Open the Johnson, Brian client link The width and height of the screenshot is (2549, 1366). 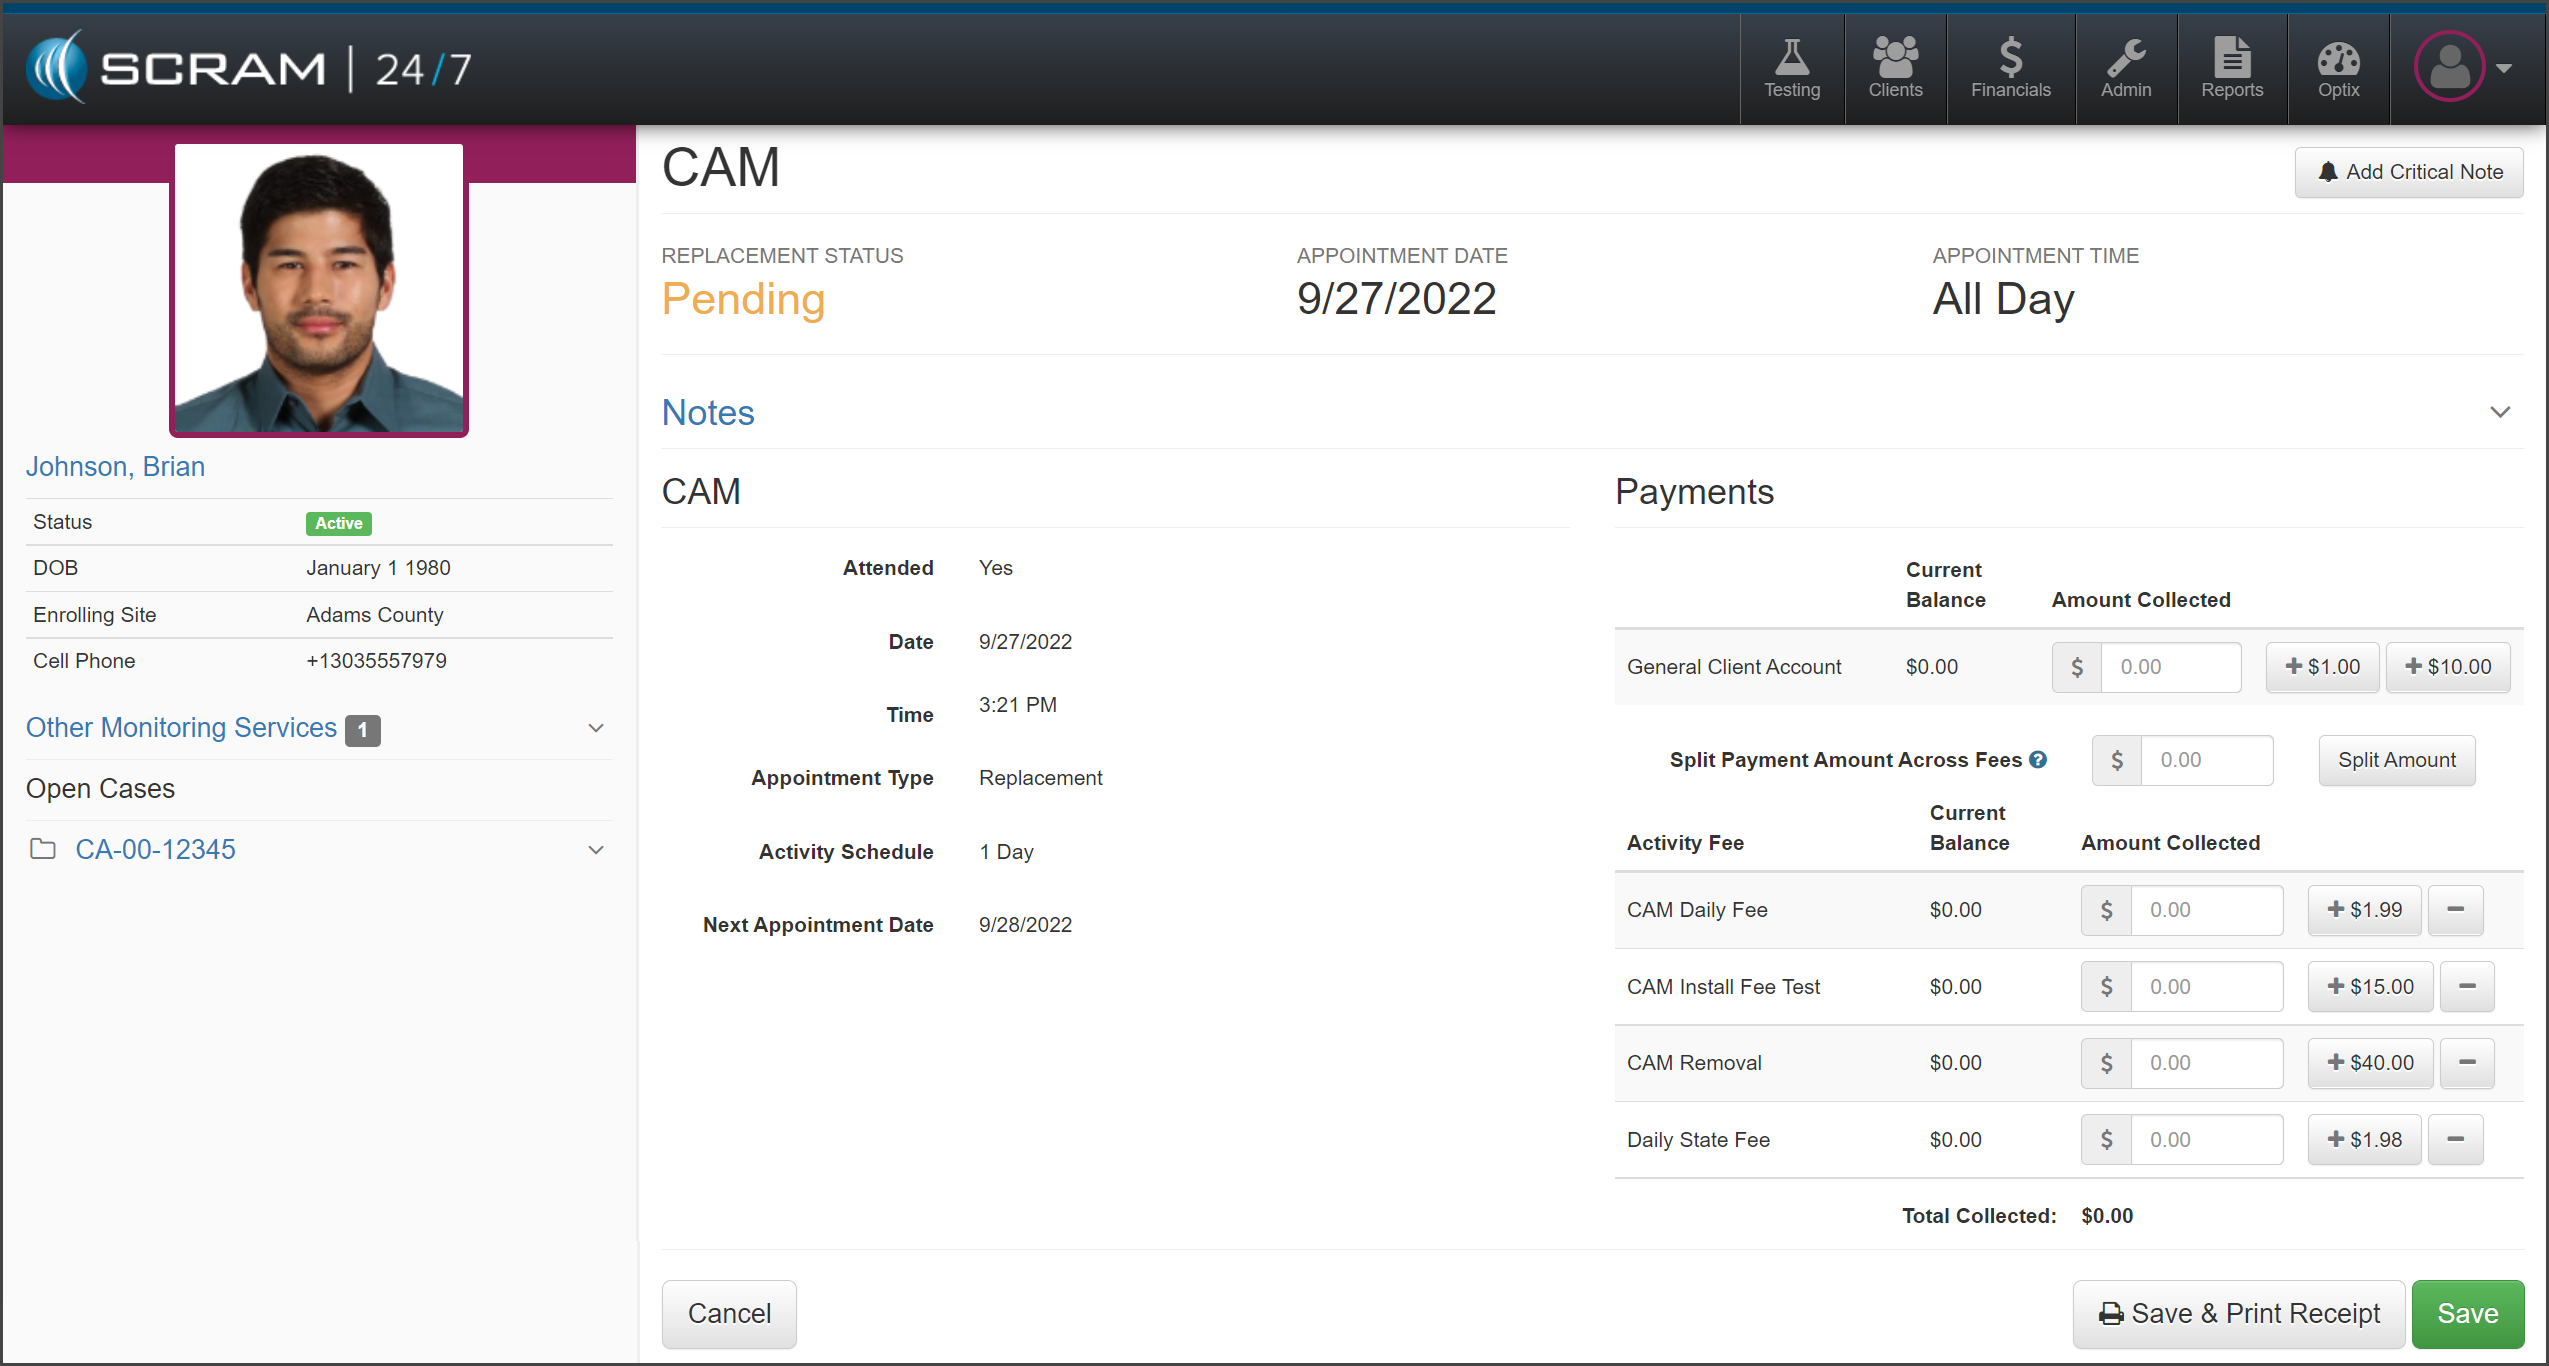[115, 467]
